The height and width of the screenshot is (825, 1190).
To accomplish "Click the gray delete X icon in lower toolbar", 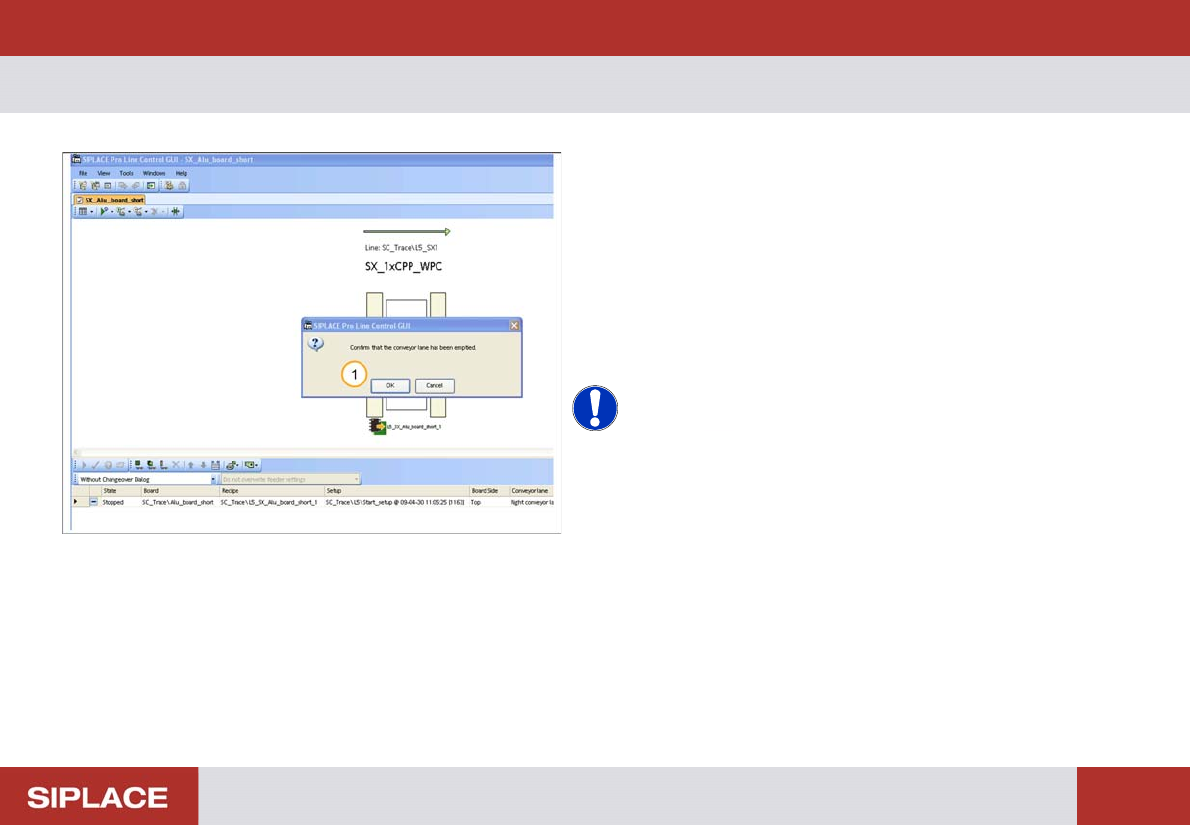I will point(176,465).
